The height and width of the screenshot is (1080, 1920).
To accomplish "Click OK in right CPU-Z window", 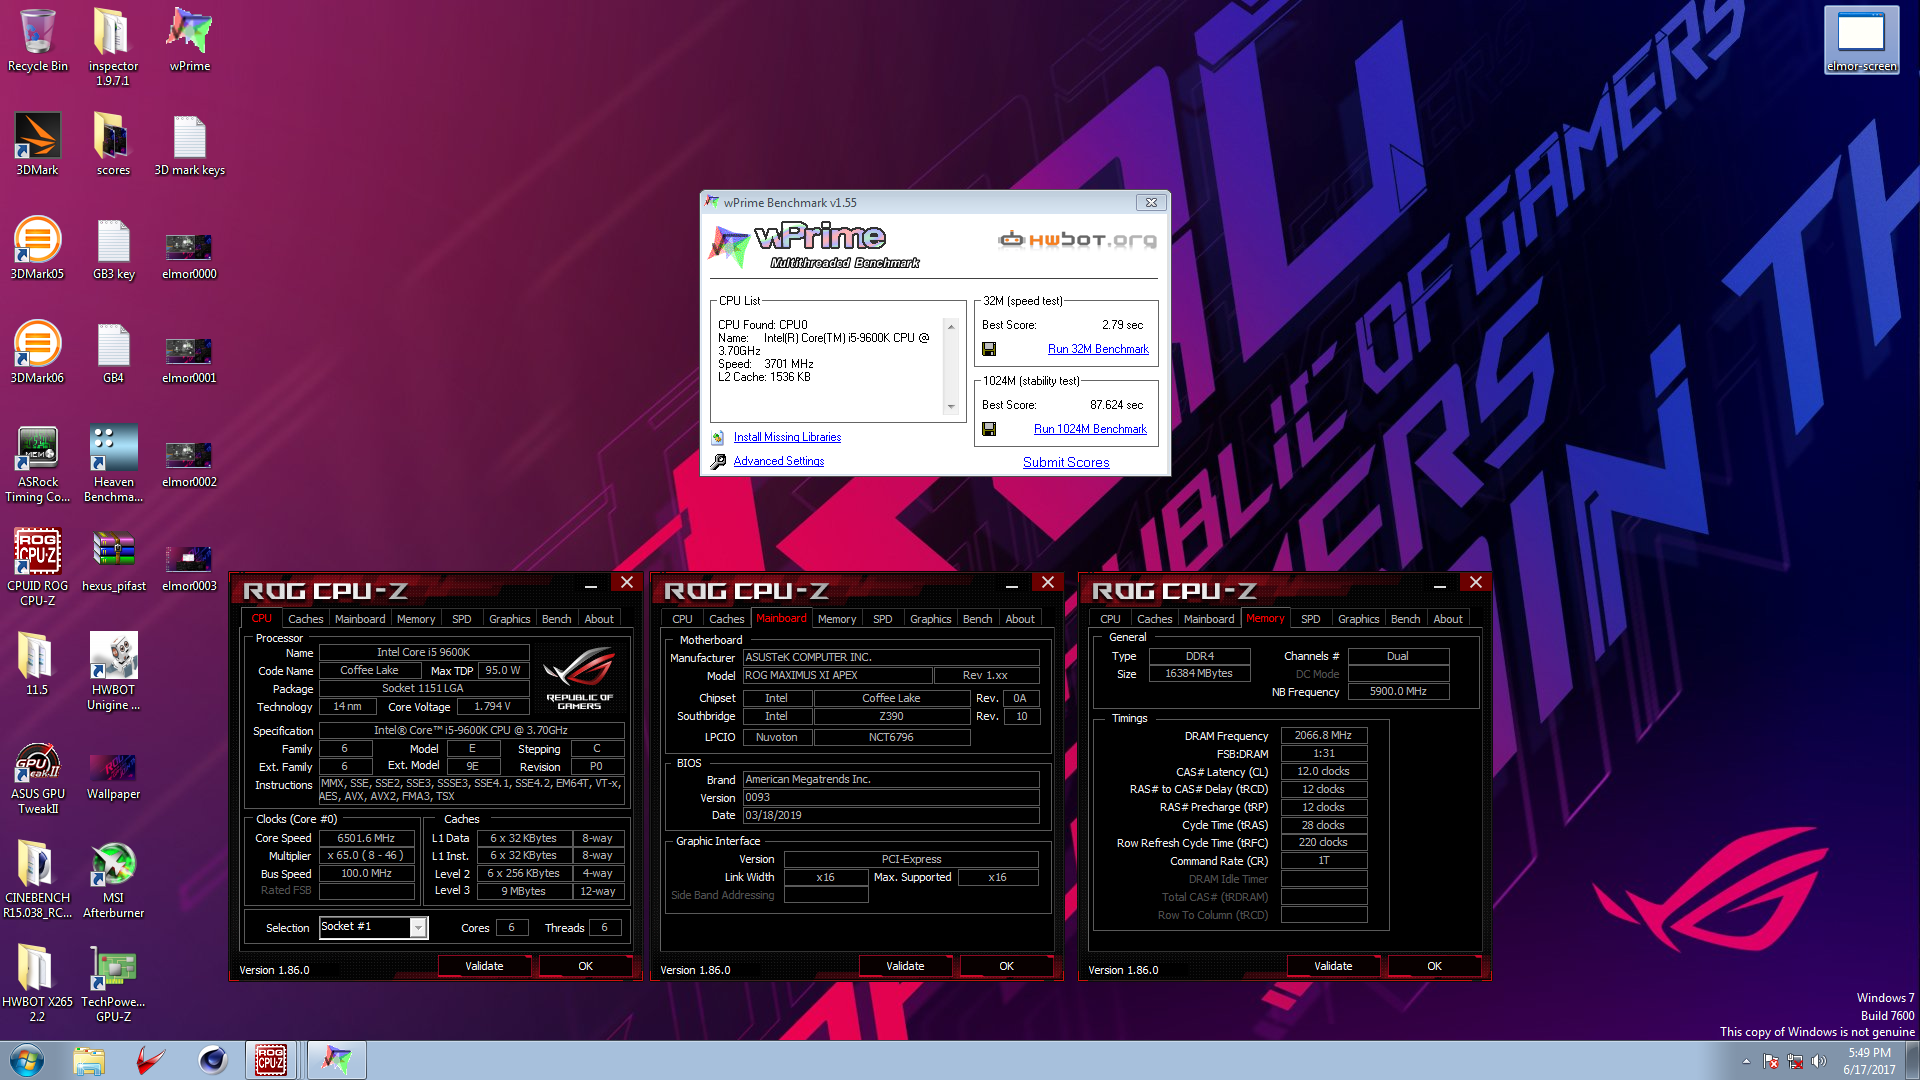I will coord(1434,966).
